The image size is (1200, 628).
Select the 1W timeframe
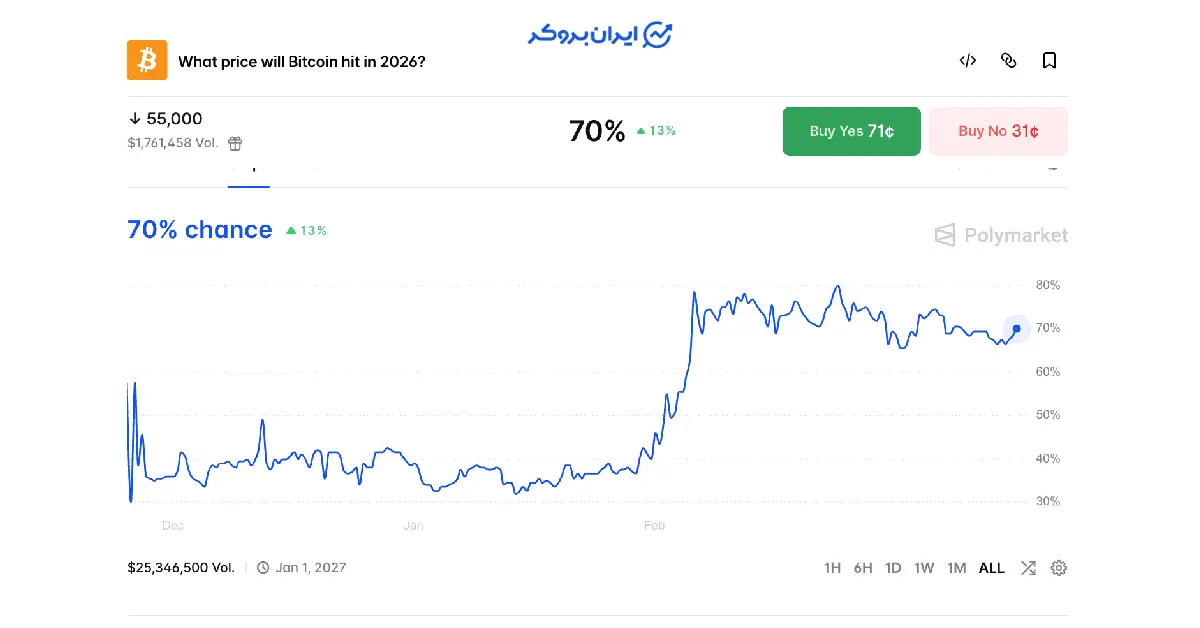click(924, 567)
